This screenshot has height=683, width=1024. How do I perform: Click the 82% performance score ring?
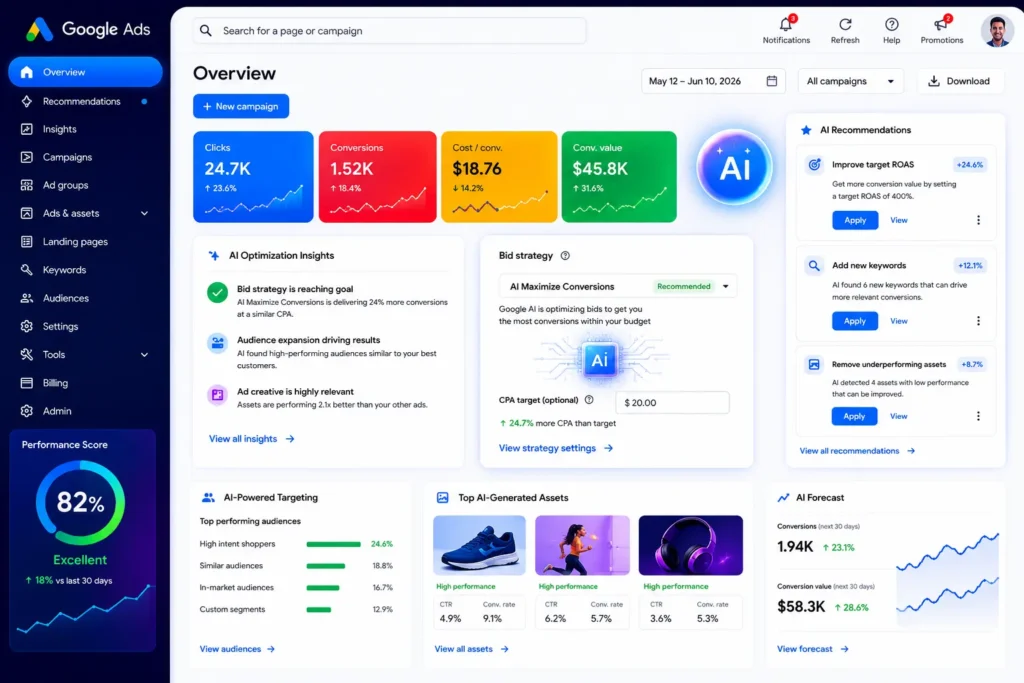point(80,503)
